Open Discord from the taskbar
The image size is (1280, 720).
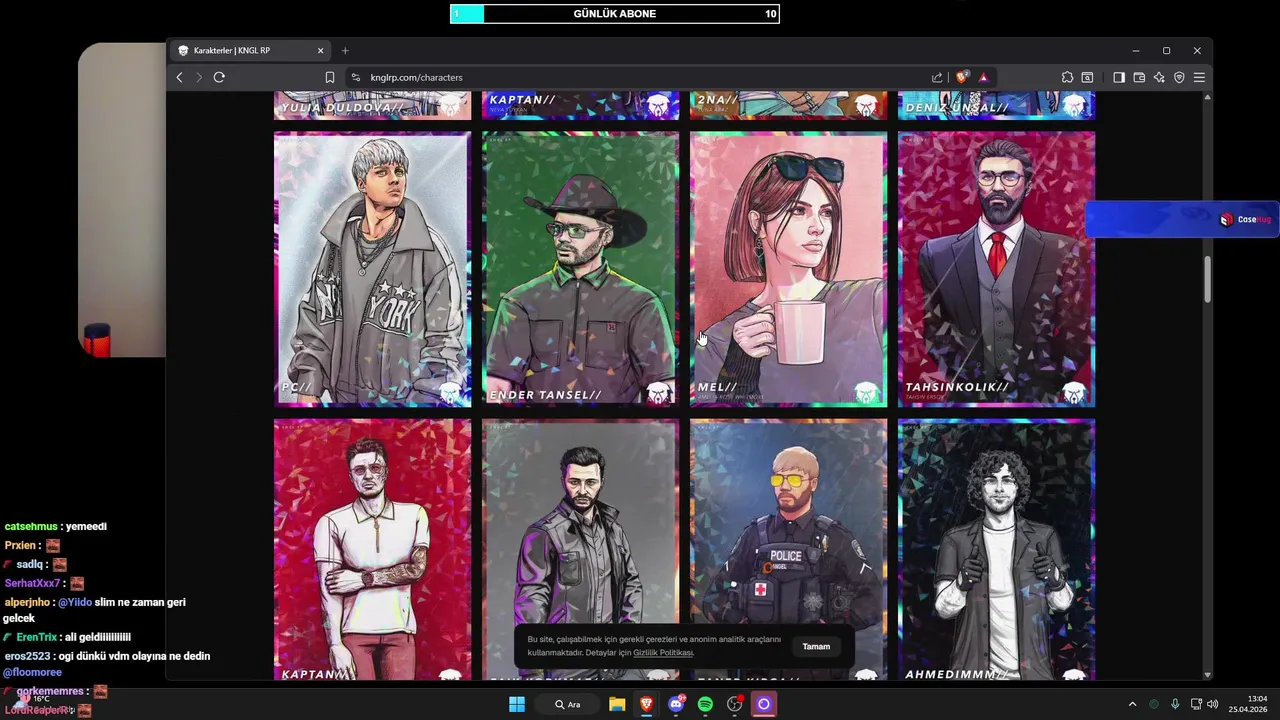(676, 704)
